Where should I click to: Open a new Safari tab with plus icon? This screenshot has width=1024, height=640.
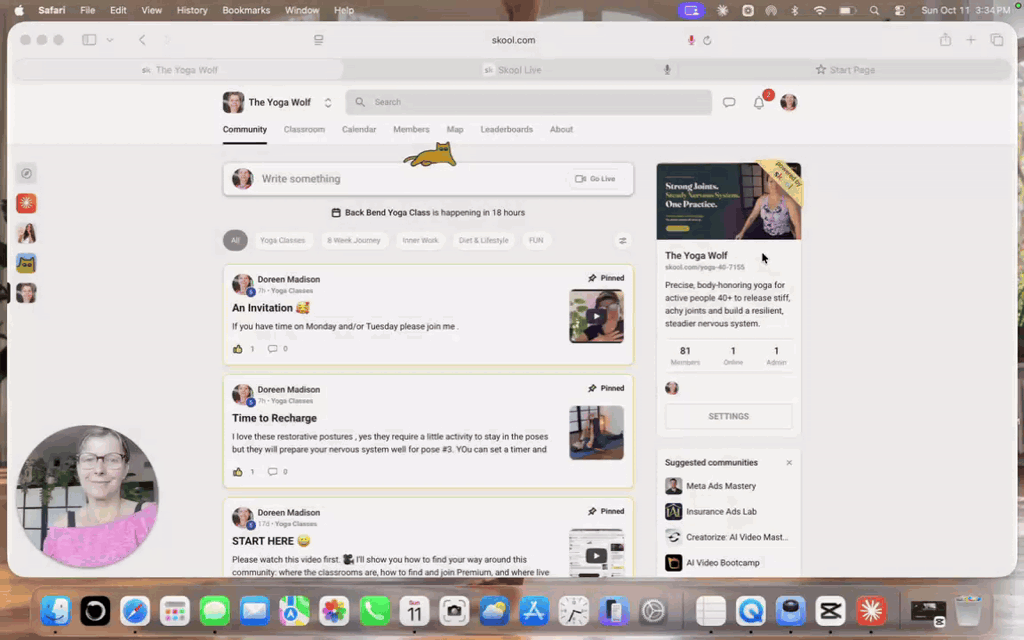point(971,40)
